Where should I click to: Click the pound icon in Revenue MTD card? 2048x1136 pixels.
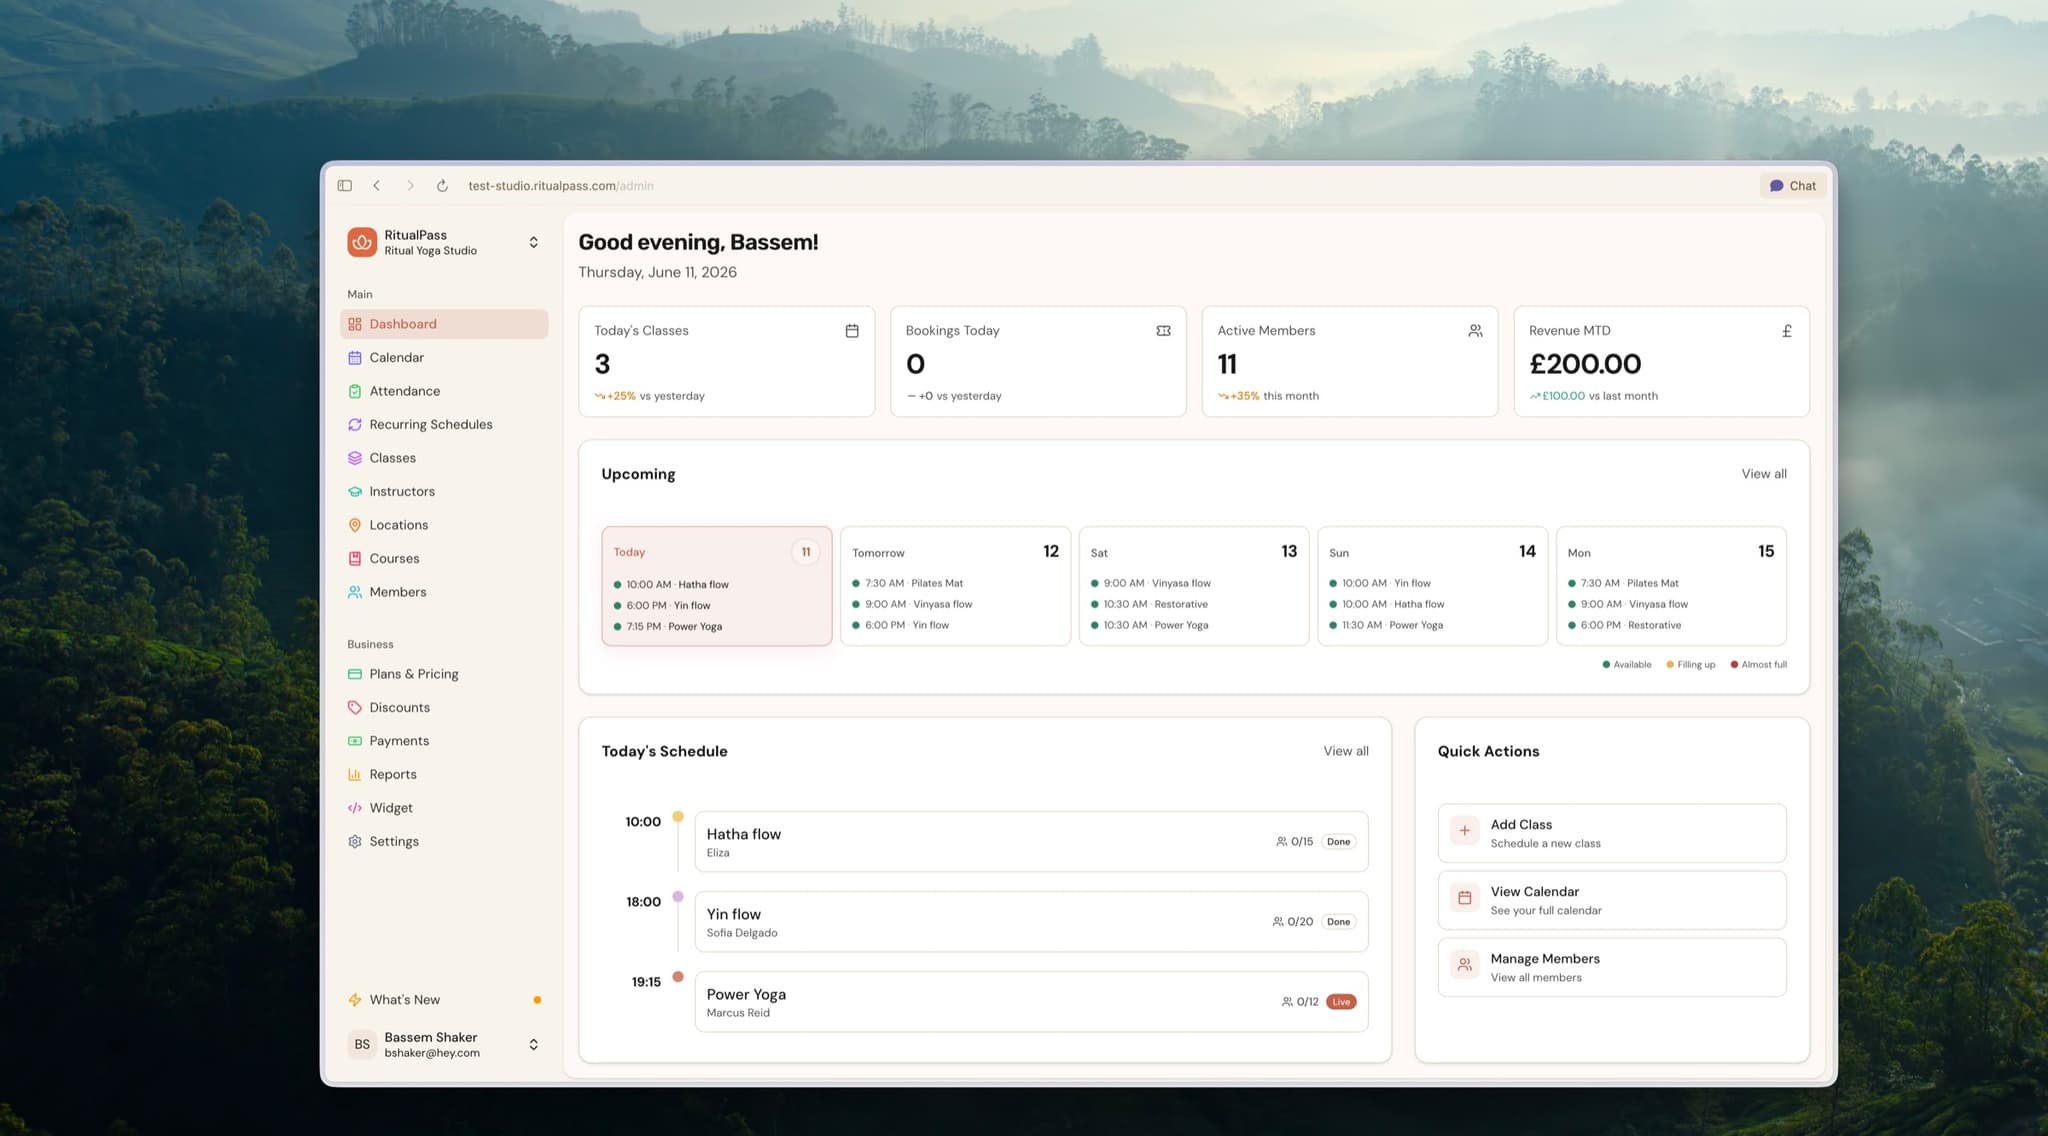[x=1787, y=331]
